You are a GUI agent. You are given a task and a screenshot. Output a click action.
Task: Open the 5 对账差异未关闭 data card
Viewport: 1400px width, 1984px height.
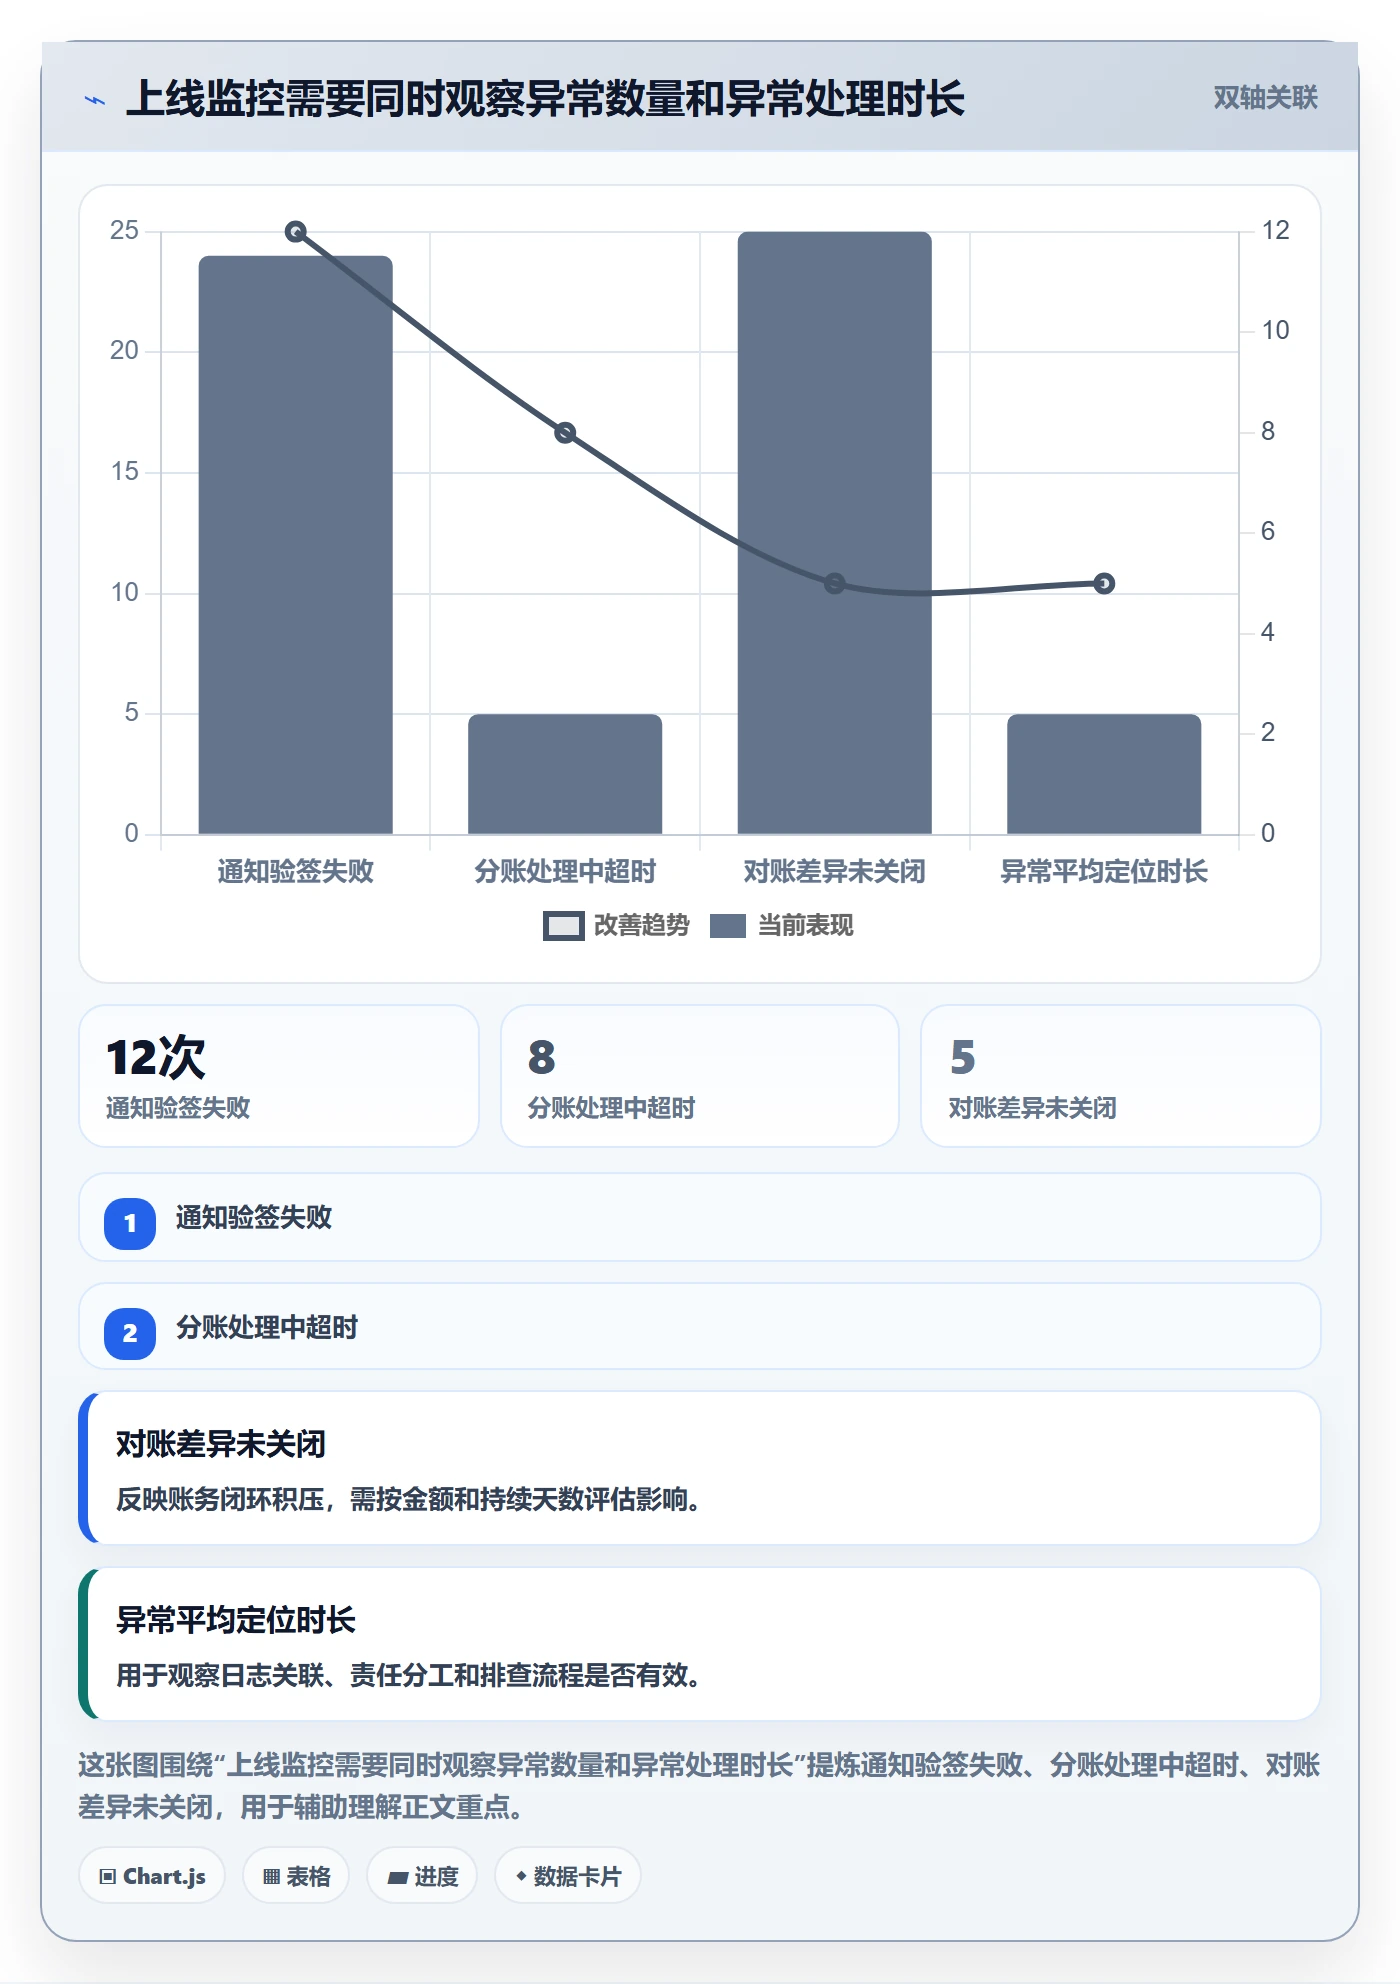(1121, 1076)
